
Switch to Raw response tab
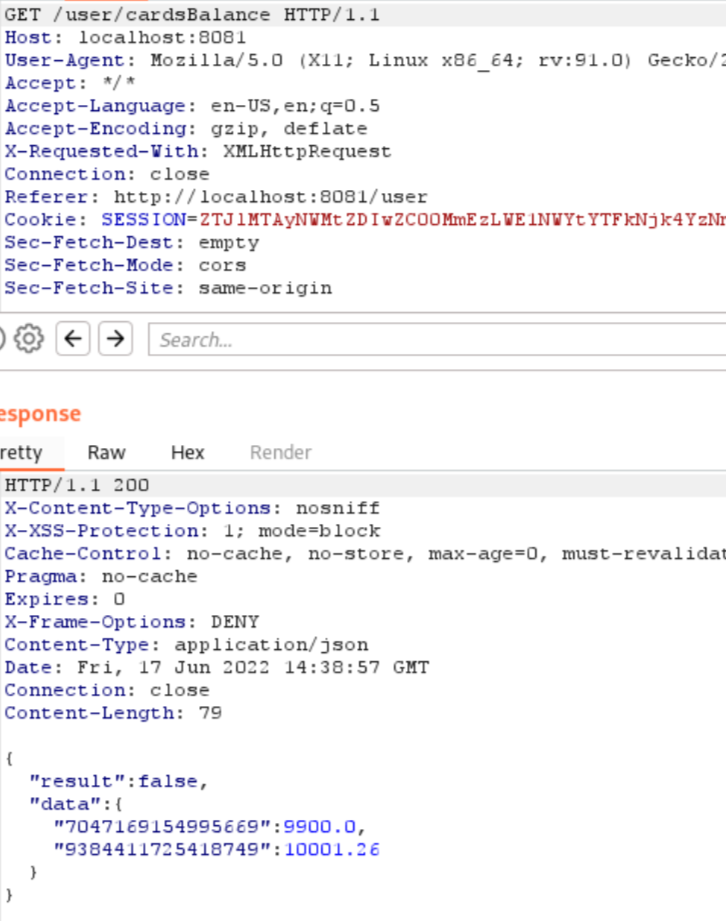click(x=106, y=452)
